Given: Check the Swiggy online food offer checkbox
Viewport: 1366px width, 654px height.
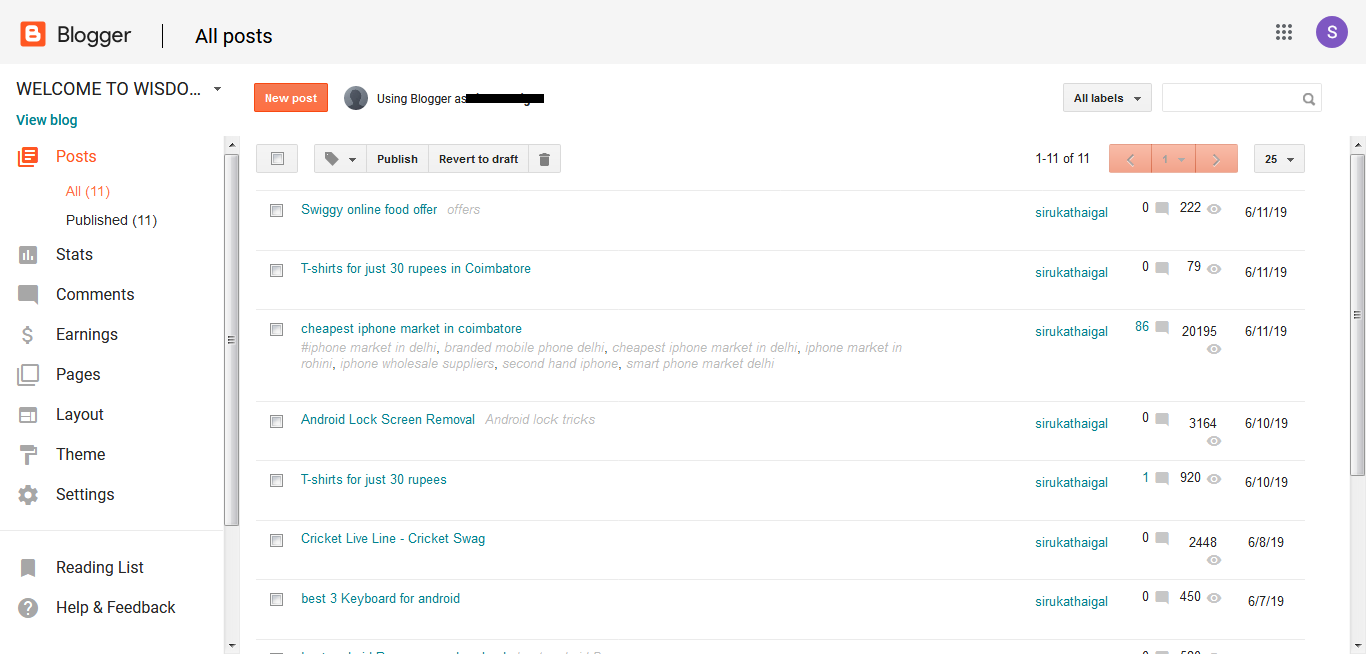Looking at the screenshot, I should tap(277, 211).
